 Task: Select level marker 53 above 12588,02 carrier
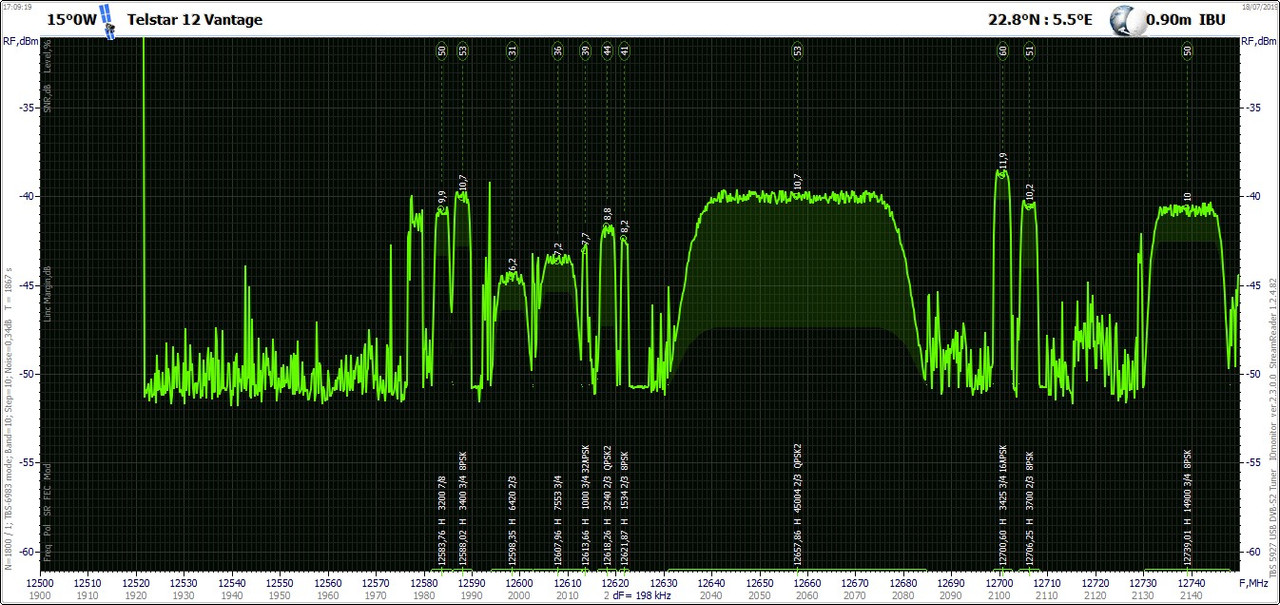pyautogui.click(x=462, y=50)
